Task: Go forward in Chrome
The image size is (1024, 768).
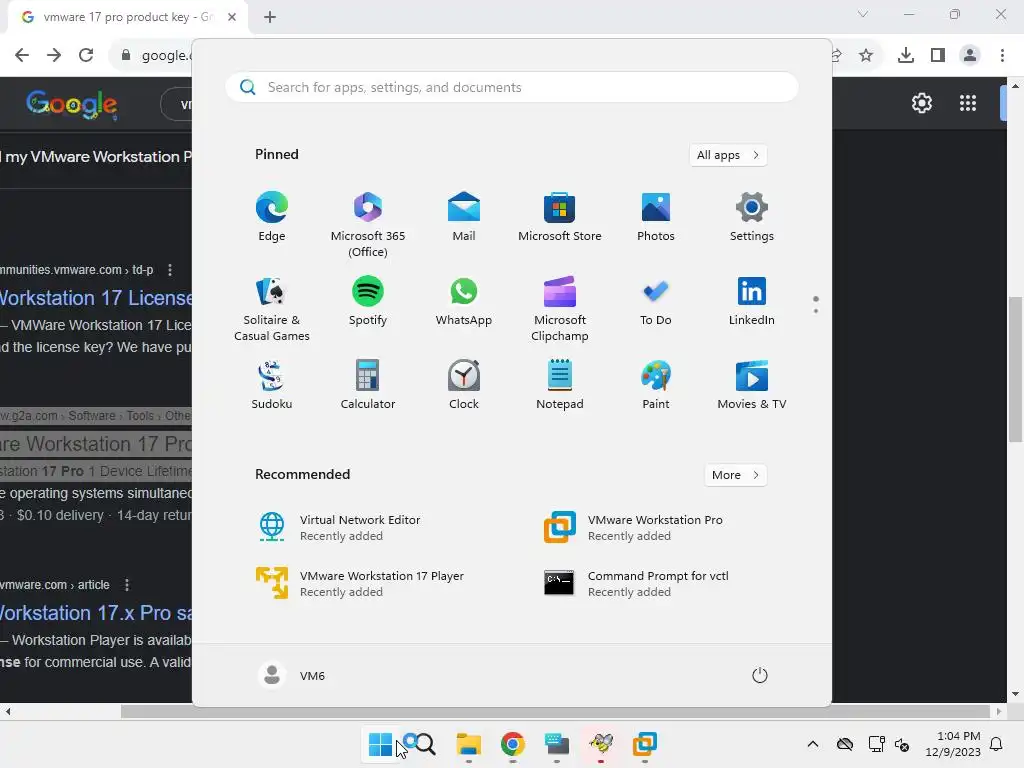Action: pyautogui.click(x=54, y=55)
